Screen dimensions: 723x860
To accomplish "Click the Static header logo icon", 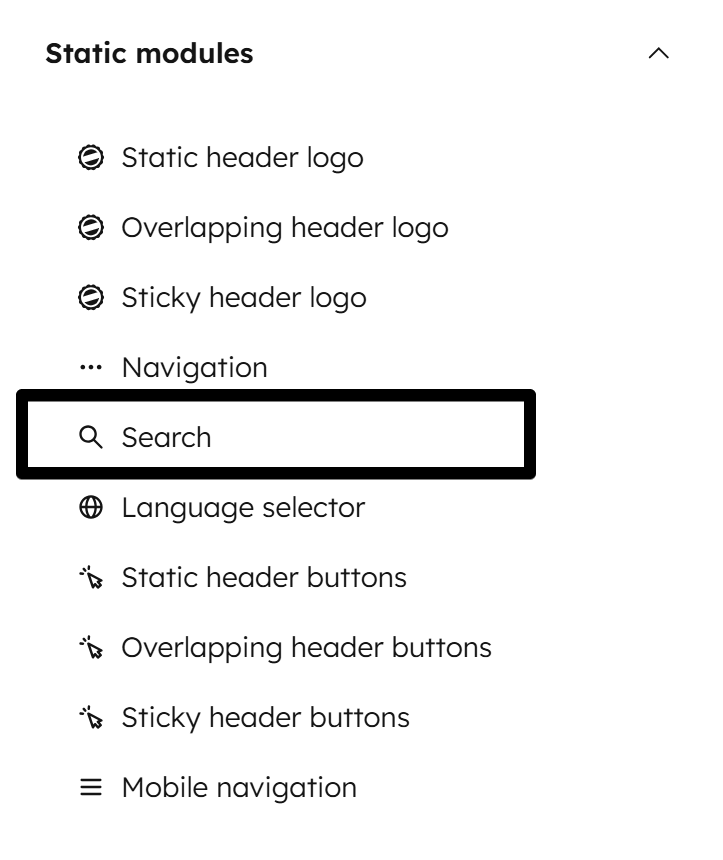I will tap(93, 157).
